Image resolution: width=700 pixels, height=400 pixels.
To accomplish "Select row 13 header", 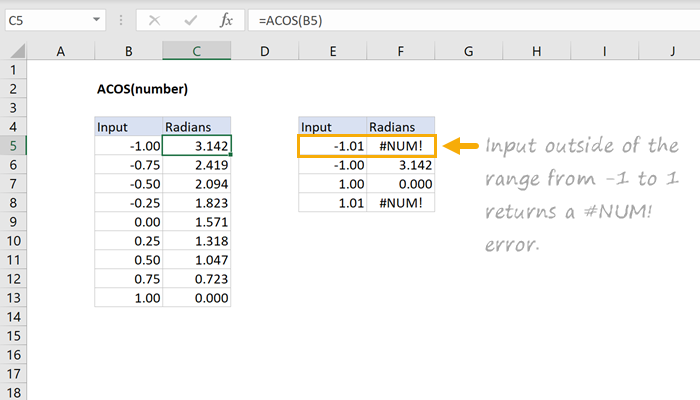I will point(13,298).
